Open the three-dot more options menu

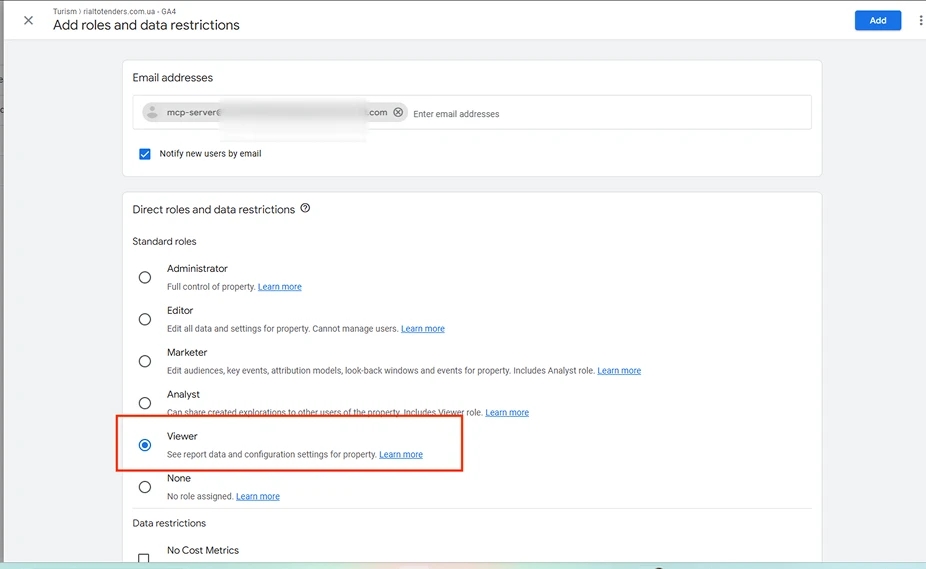[920, 20]
